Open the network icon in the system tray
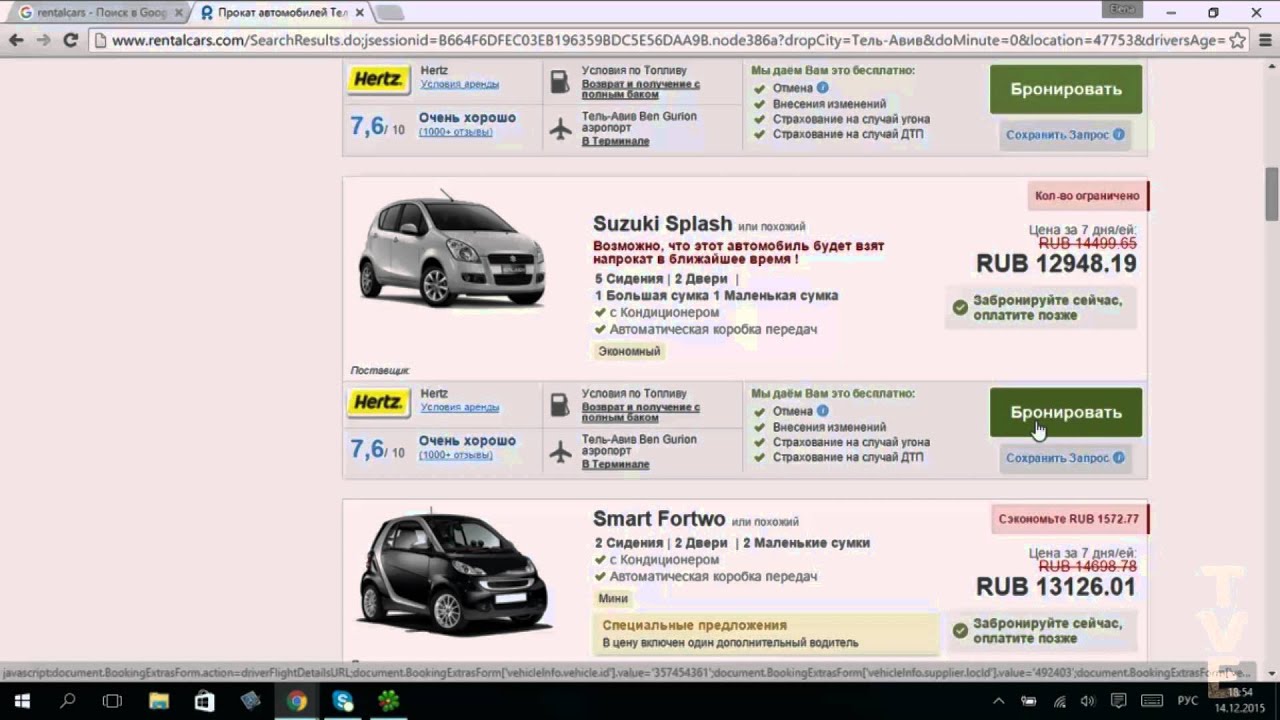This screenshot has width=1280, height=720. (1060, 701)
